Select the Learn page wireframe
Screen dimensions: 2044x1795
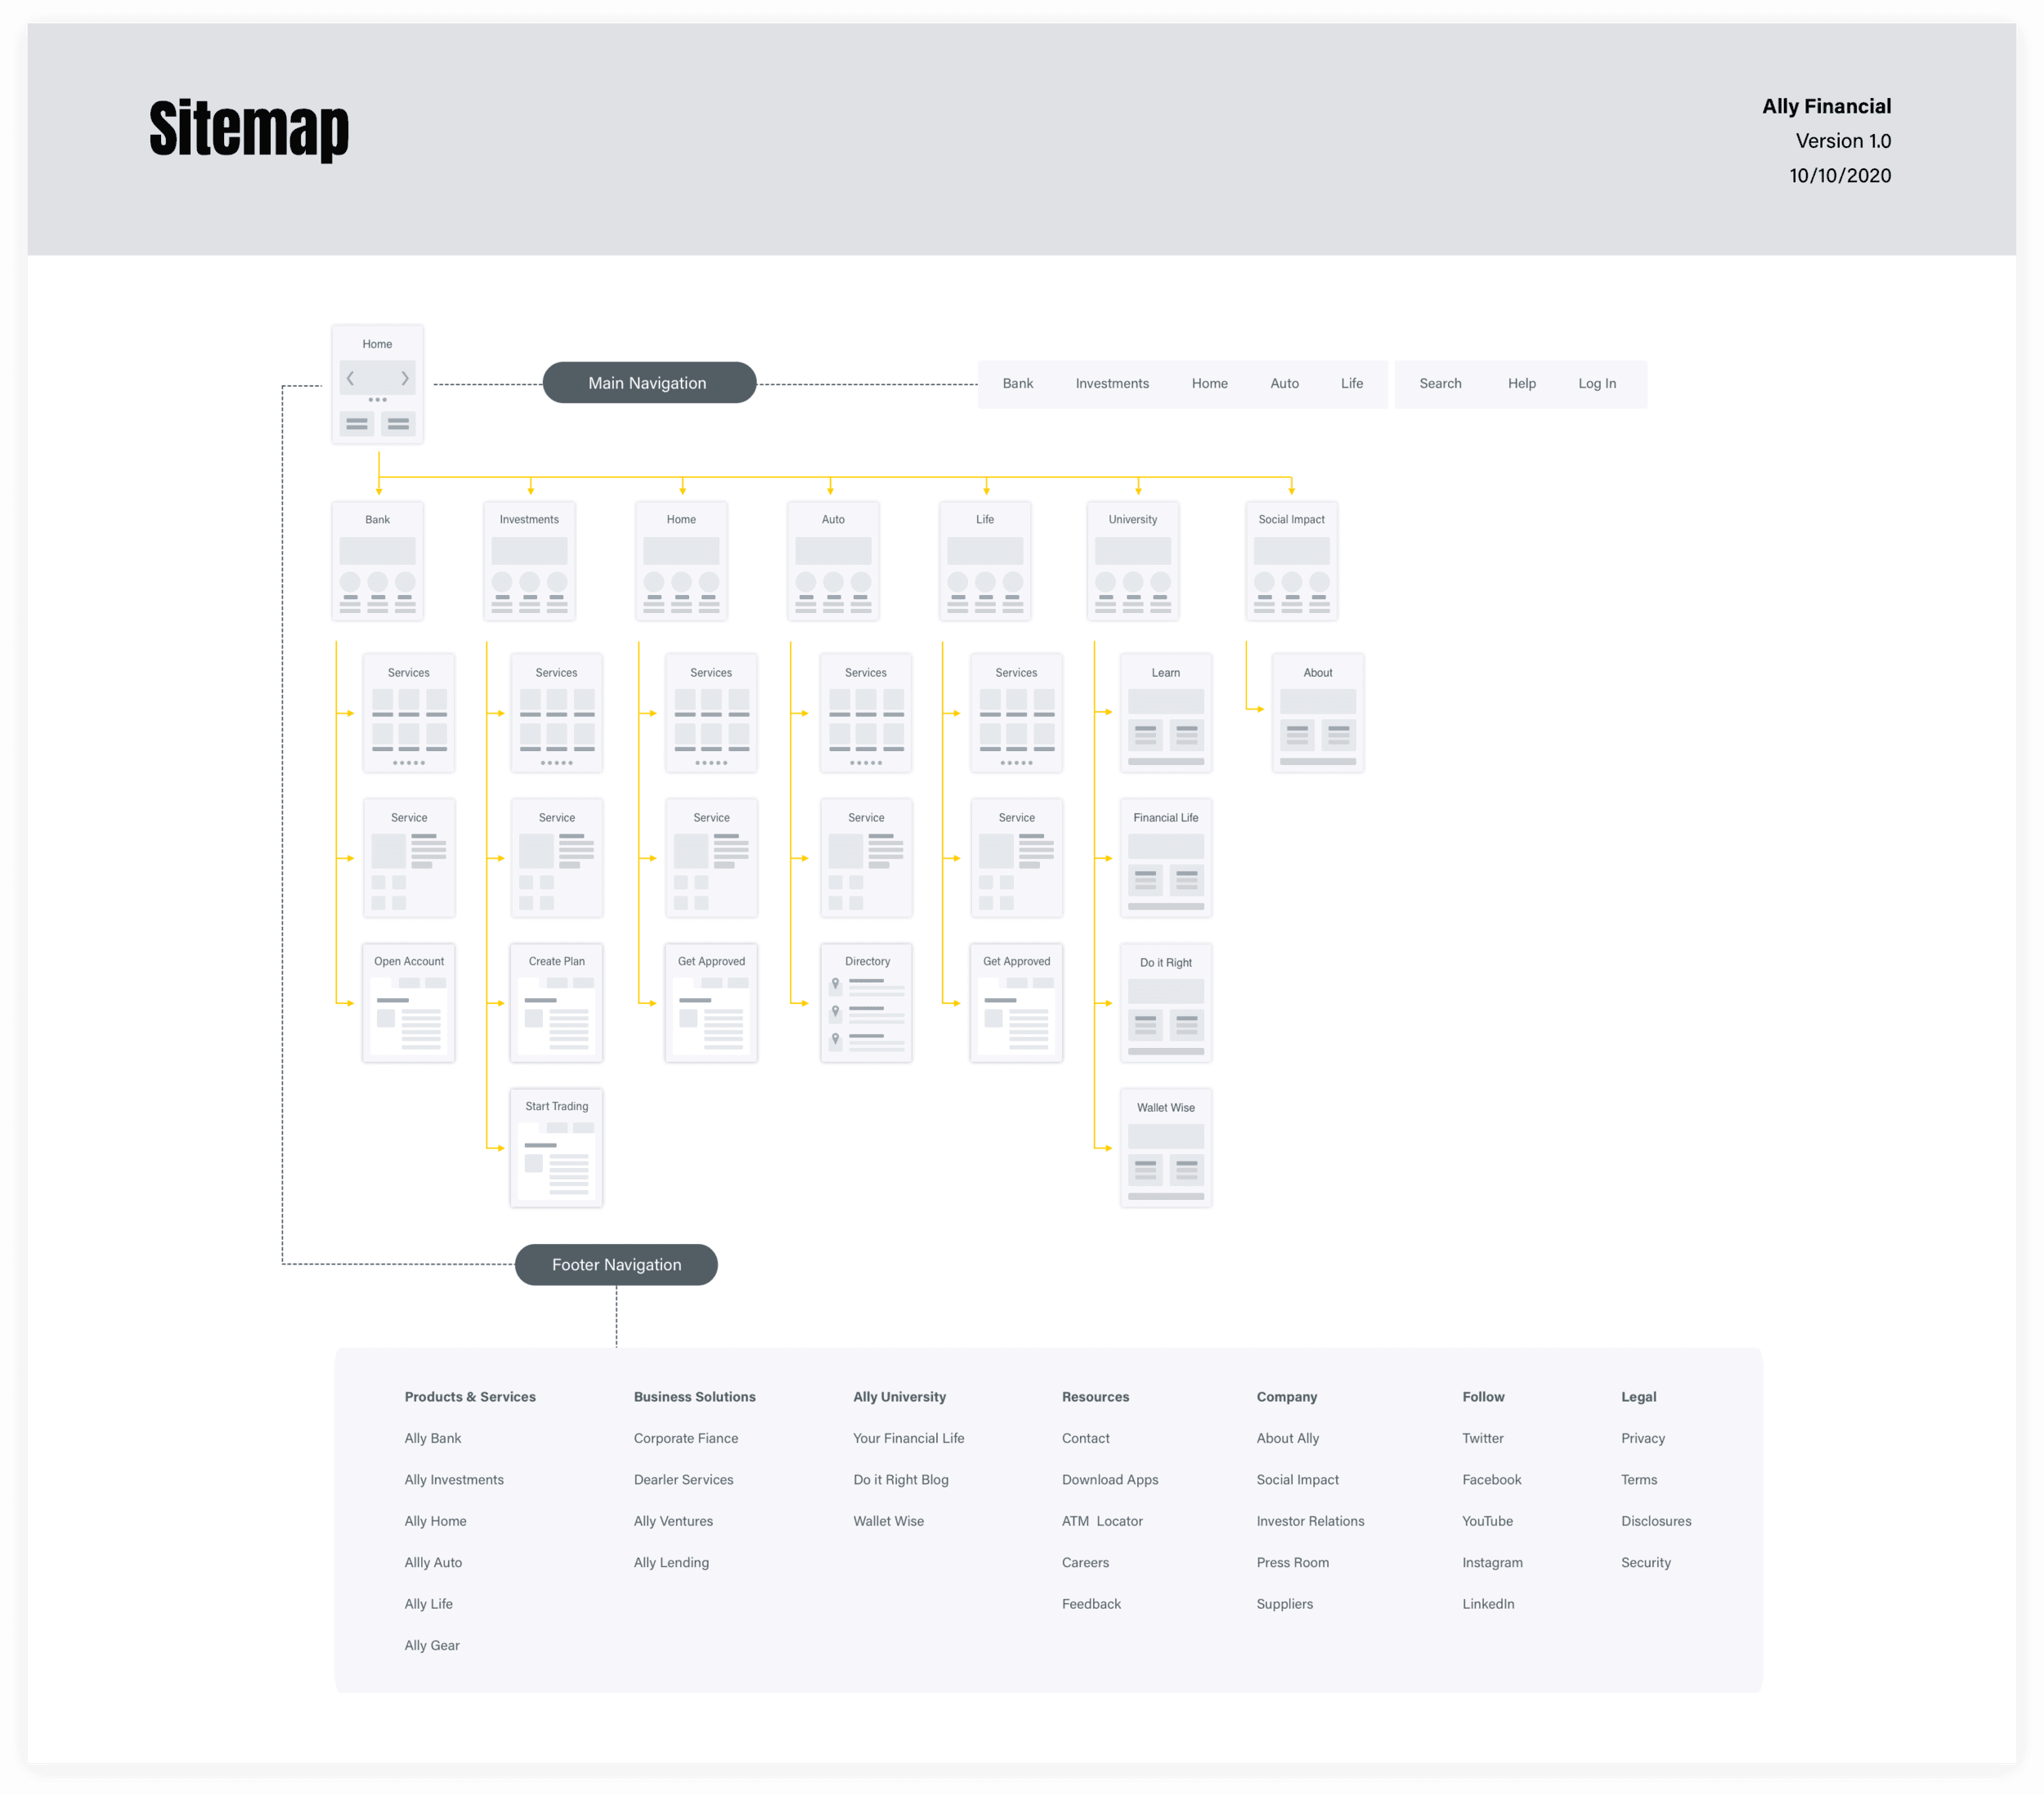pos(1166,713)
